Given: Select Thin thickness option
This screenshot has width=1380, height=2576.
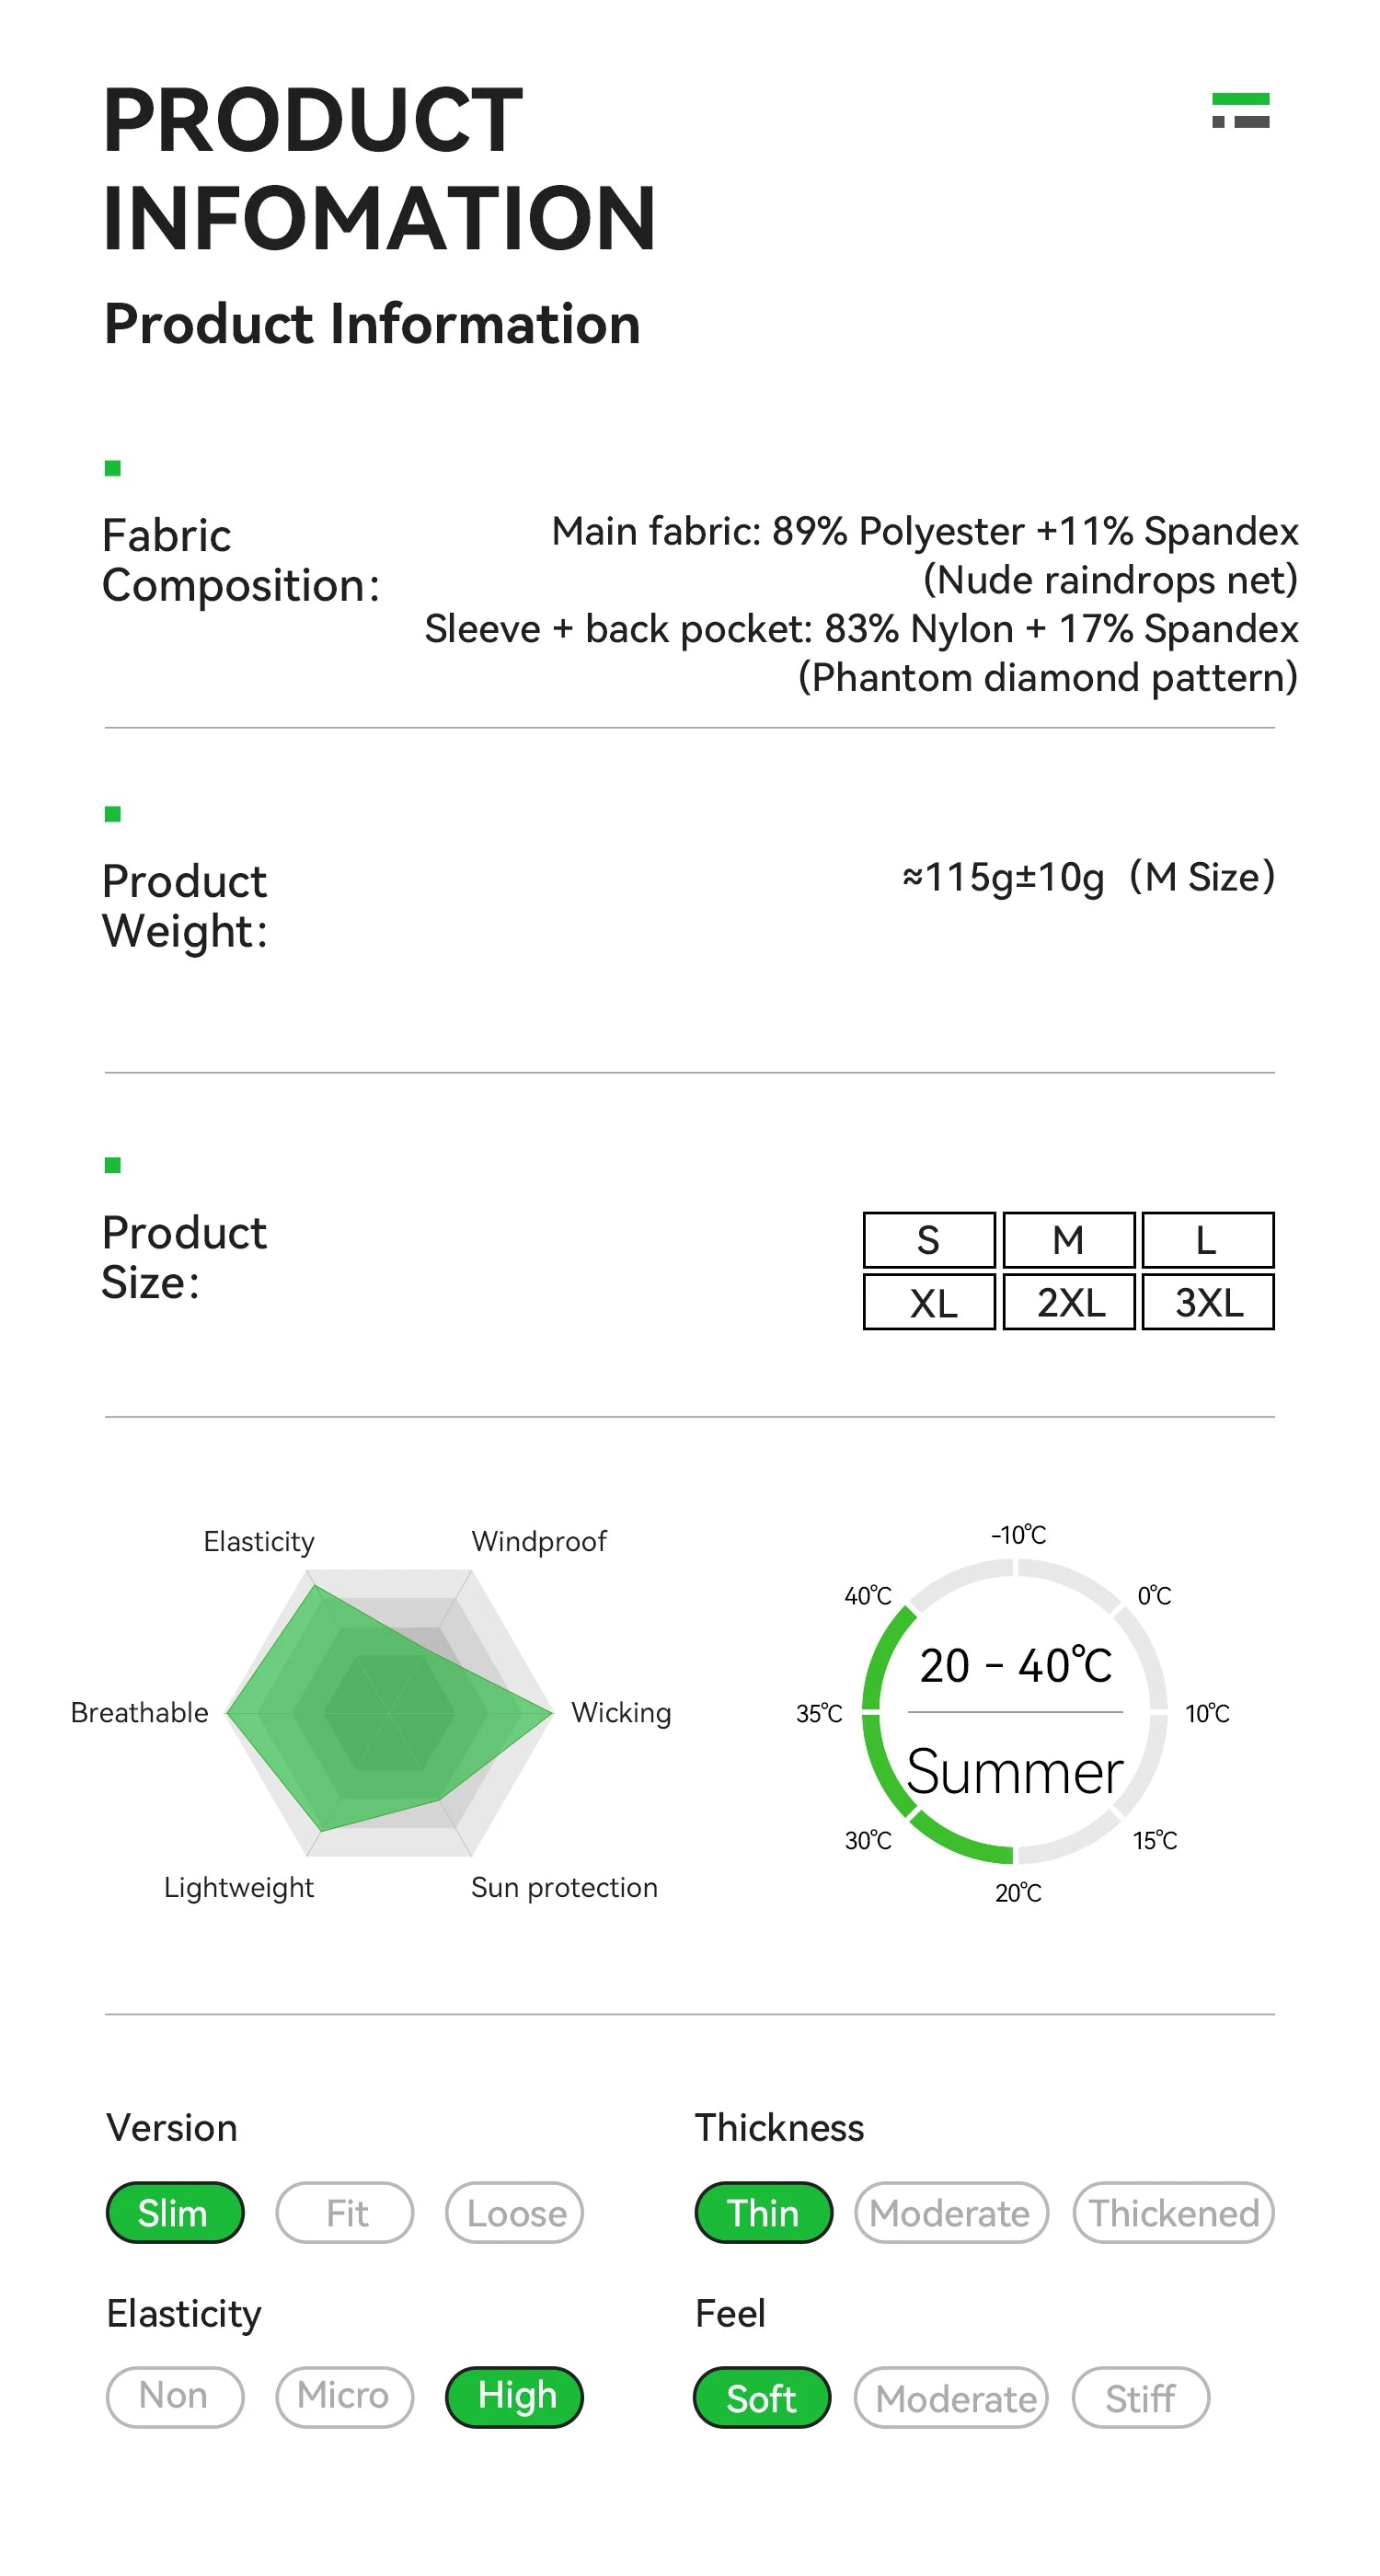Looking at the screenshot, I should (763, 2213).
